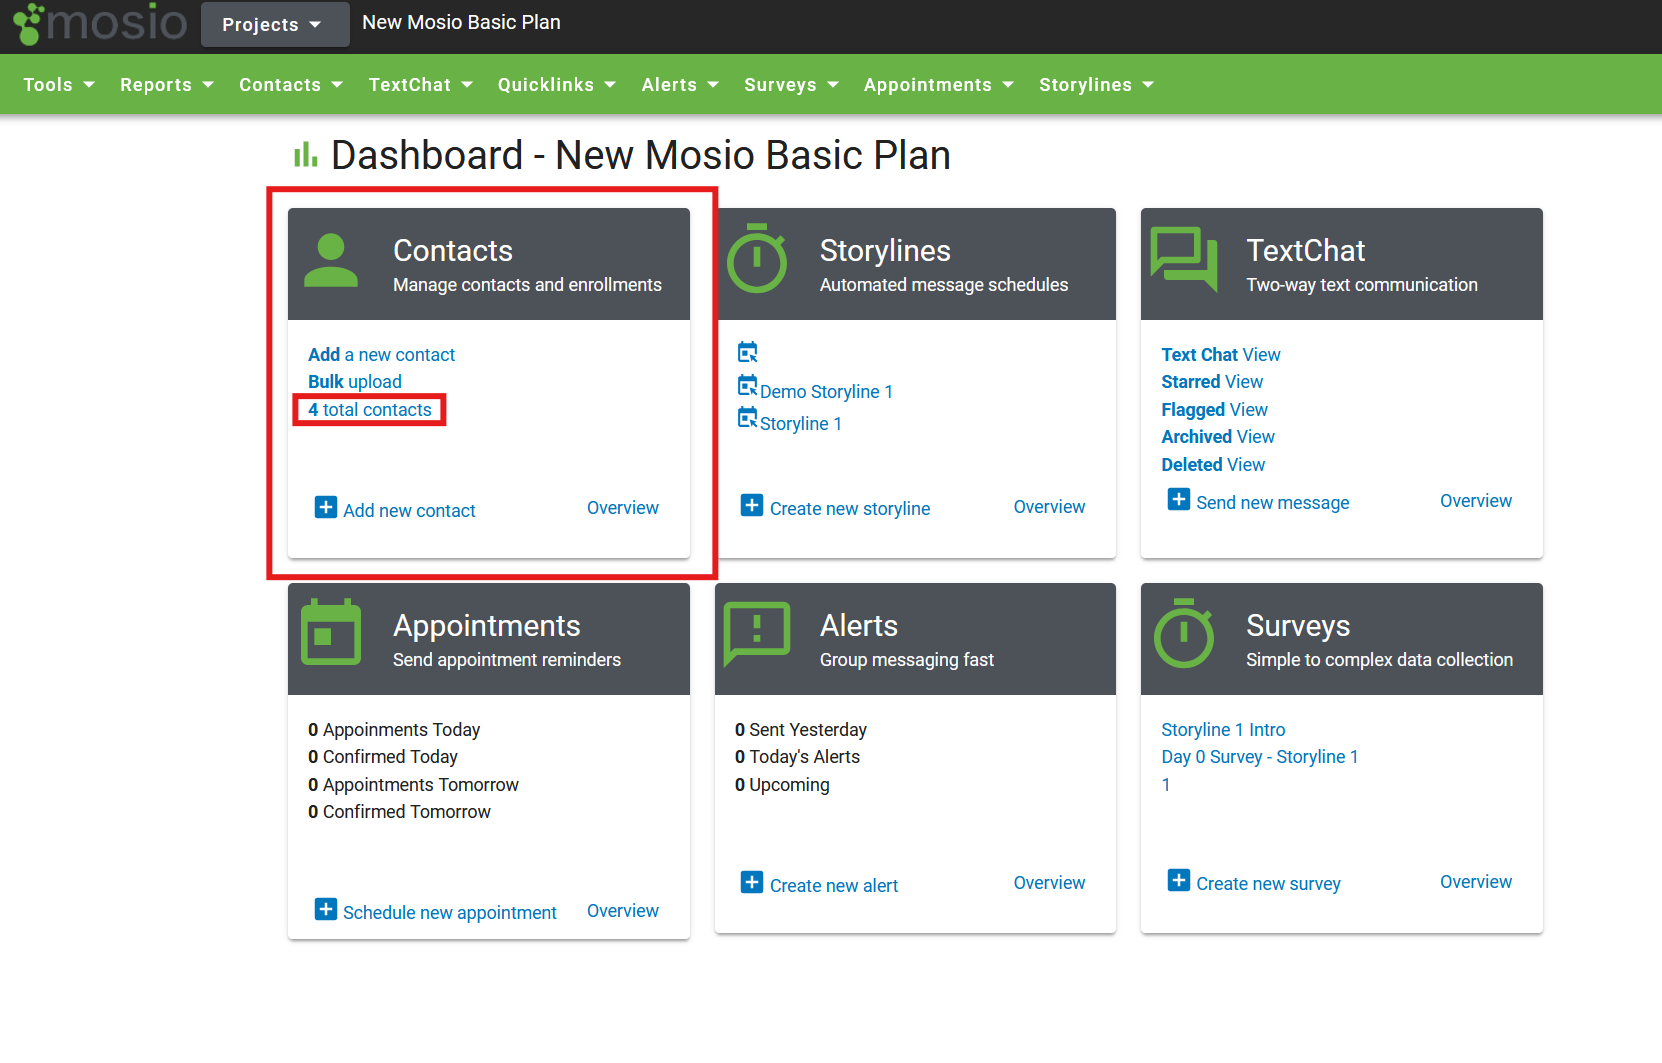
Task: Click the Contacts person icon
Action: (331, 261)
